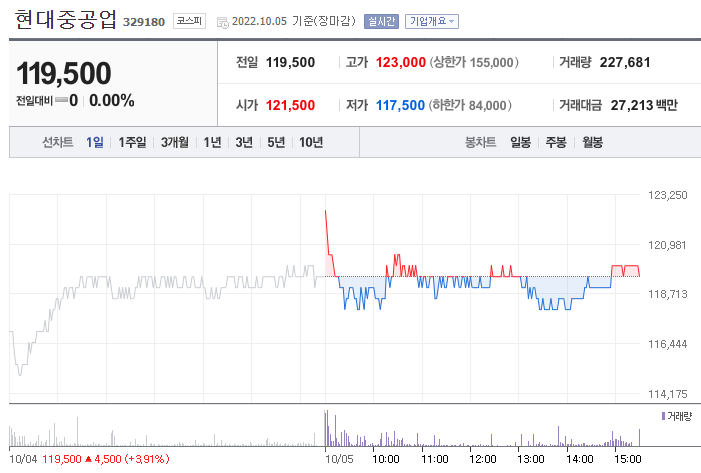
Task: Click the 10:00 time axis label
Action: [x=386, y=459]
